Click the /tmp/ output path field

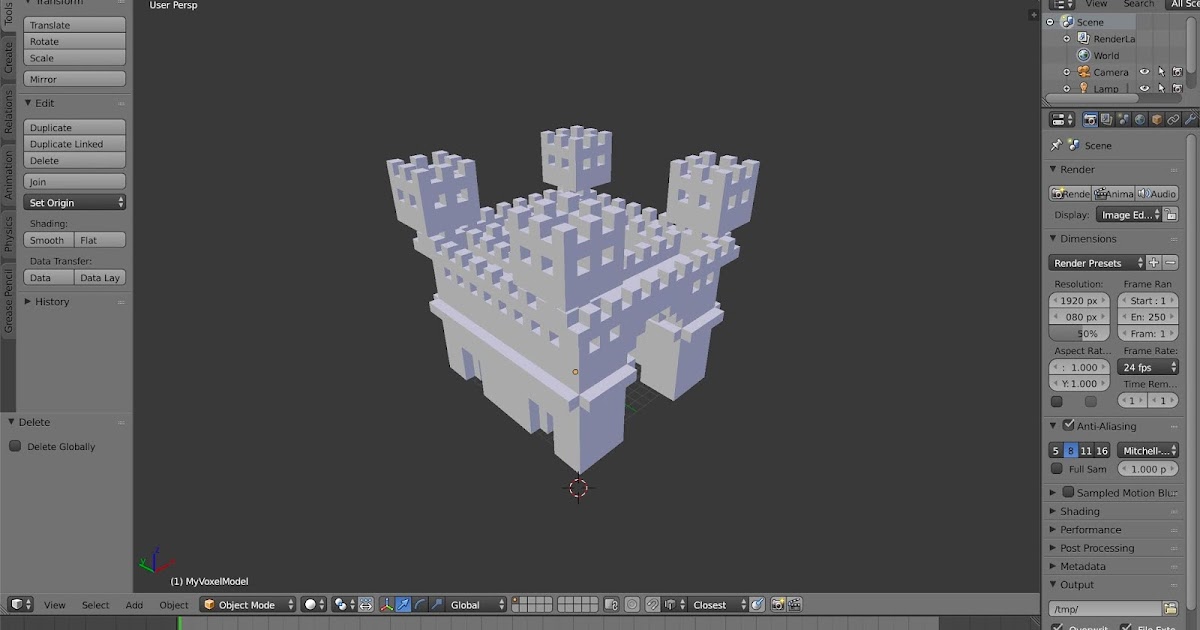[x=1105, y=608]
